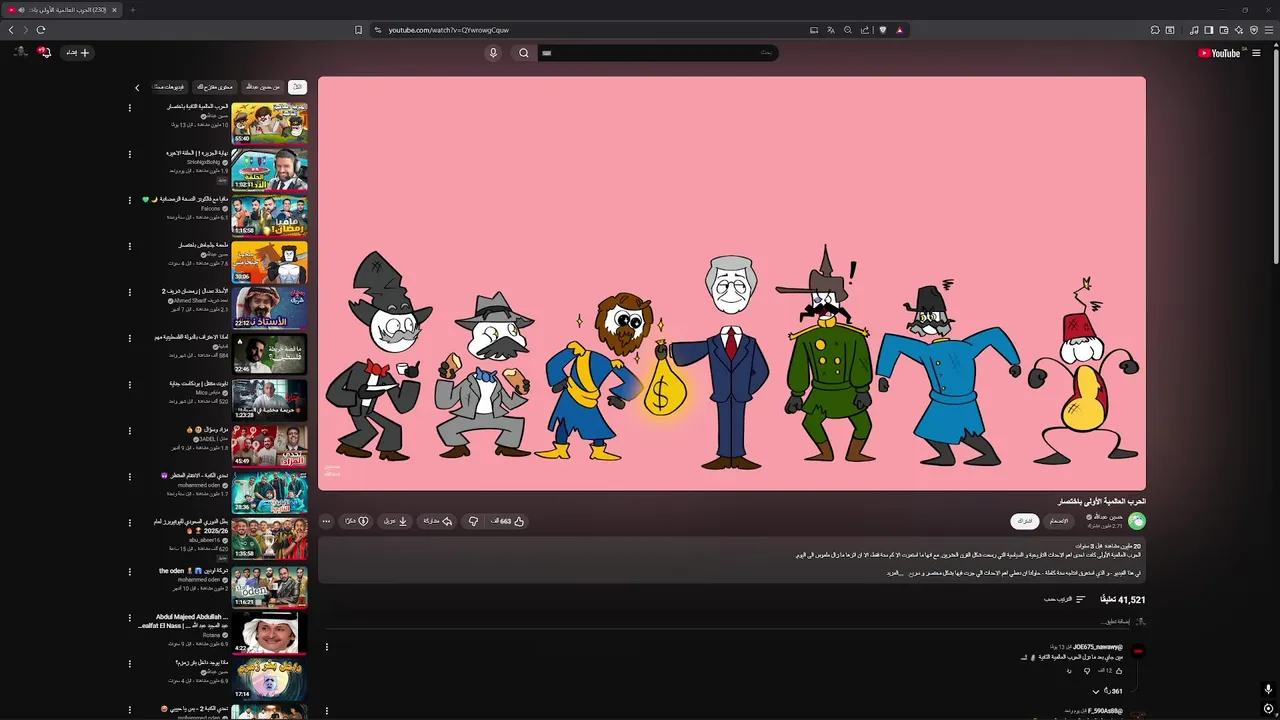Click the browser share page icon

click(x=865, y=30)
